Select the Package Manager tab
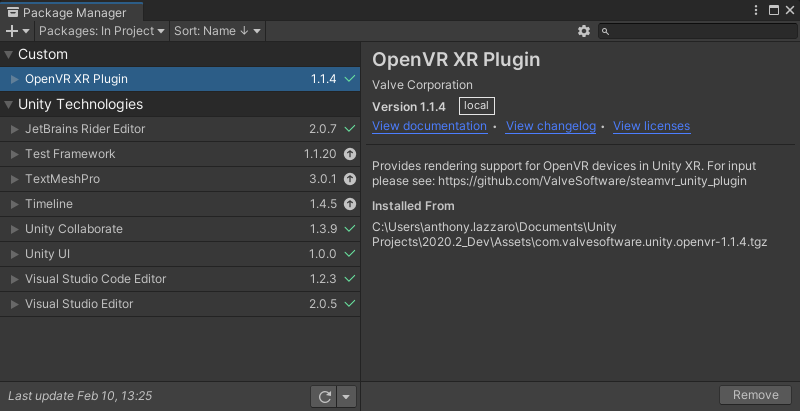This screenshot has width=800, height=411. pyautogui.click(x=68, y=12)
